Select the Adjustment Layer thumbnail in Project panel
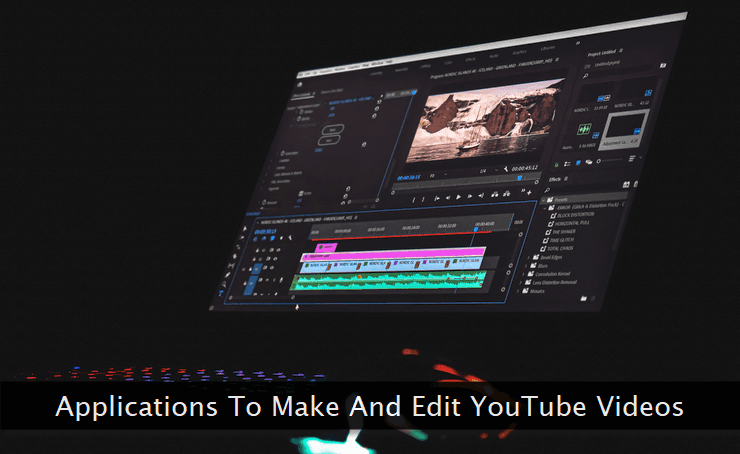The height and width of the screenshot is (454, 740). 624,129
